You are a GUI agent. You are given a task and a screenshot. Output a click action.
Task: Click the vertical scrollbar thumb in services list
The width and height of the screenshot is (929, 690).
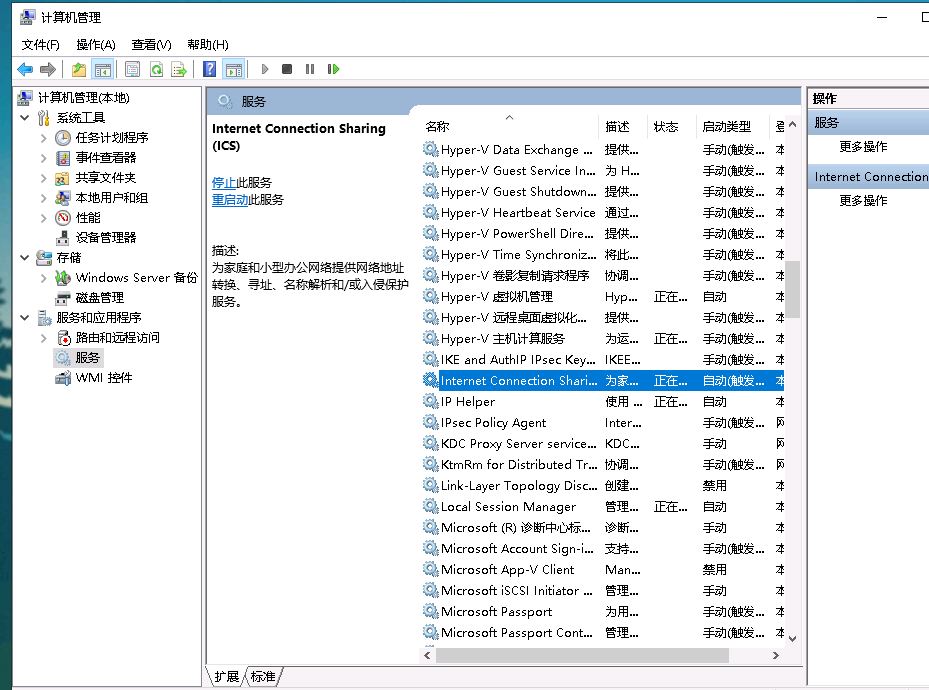(793, 288)
